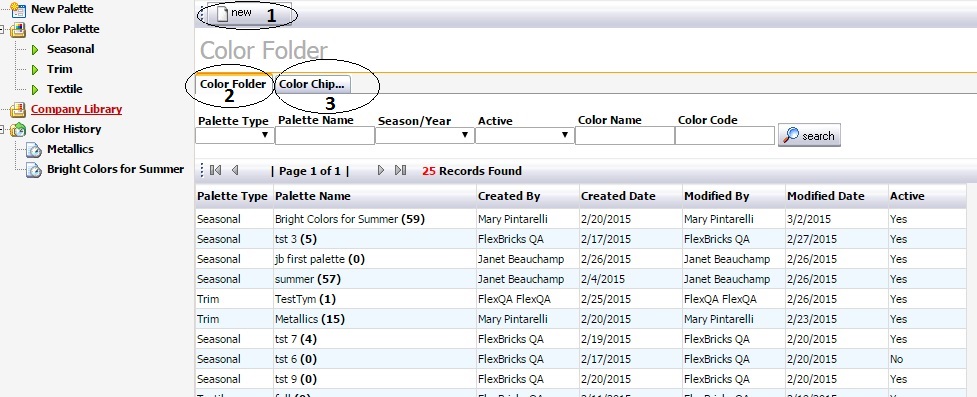Viewport: 977px width, 397px height.
Task: Click the Palette Name filter field
Action: pos(325,135)
